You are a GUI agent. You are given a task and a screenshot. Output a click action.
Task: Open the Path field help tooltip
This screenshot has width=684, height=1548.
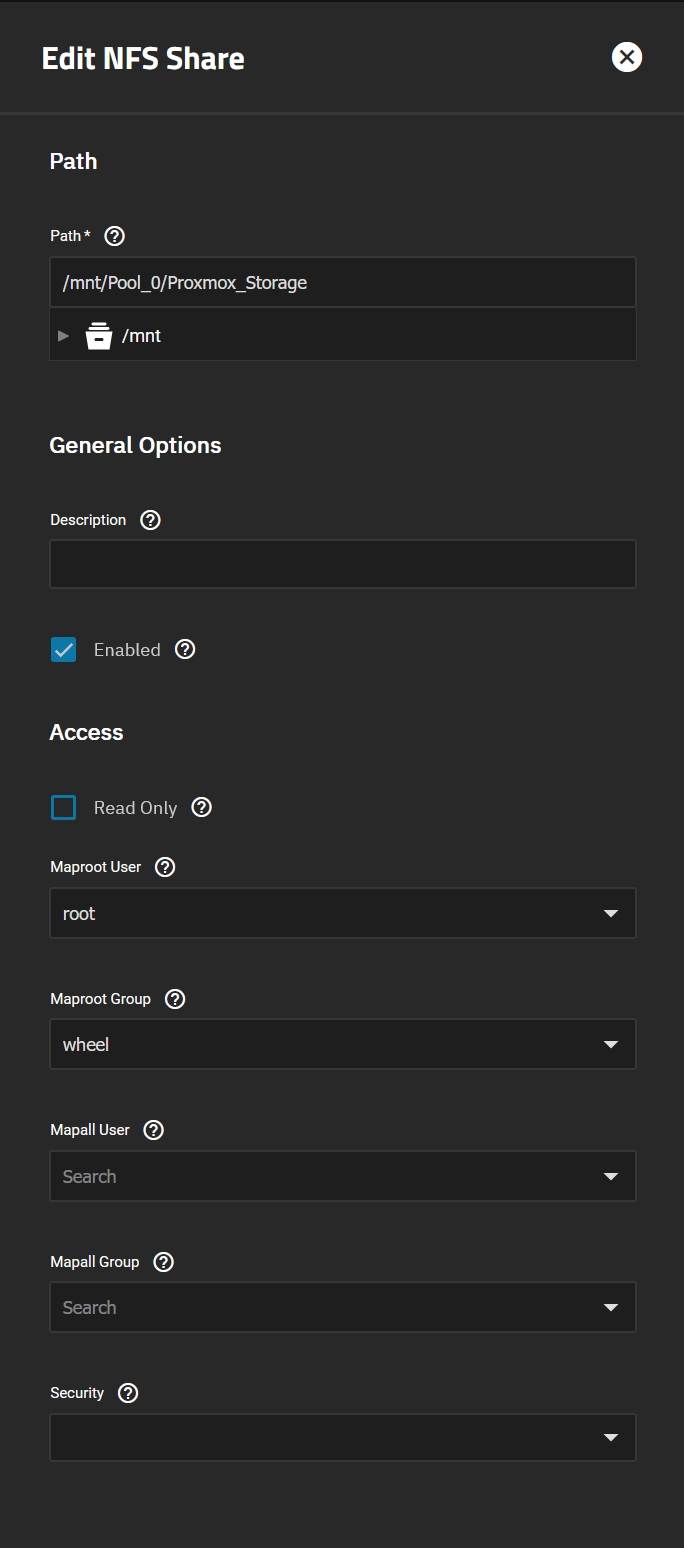click(x=115, y=236)
